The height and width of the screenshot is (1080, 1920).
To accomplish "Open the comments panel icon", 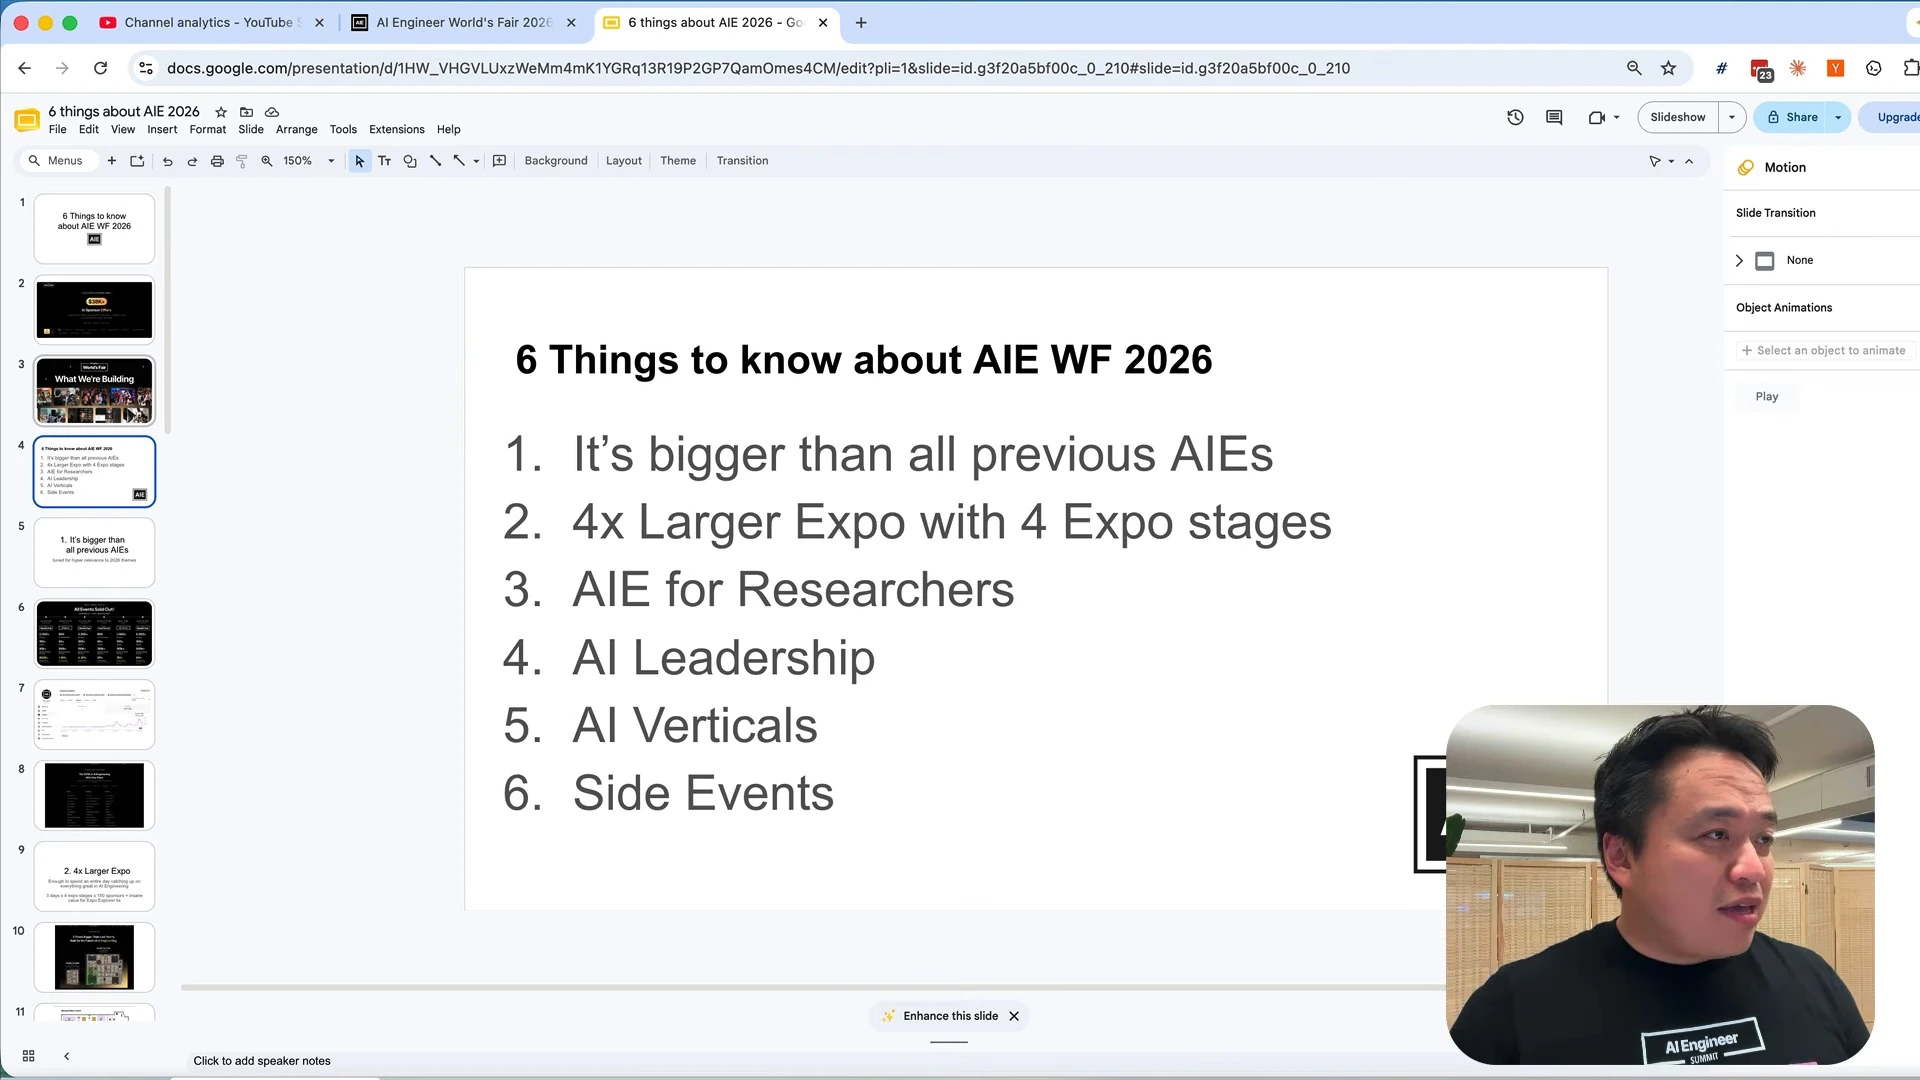I will [1554, 117].
